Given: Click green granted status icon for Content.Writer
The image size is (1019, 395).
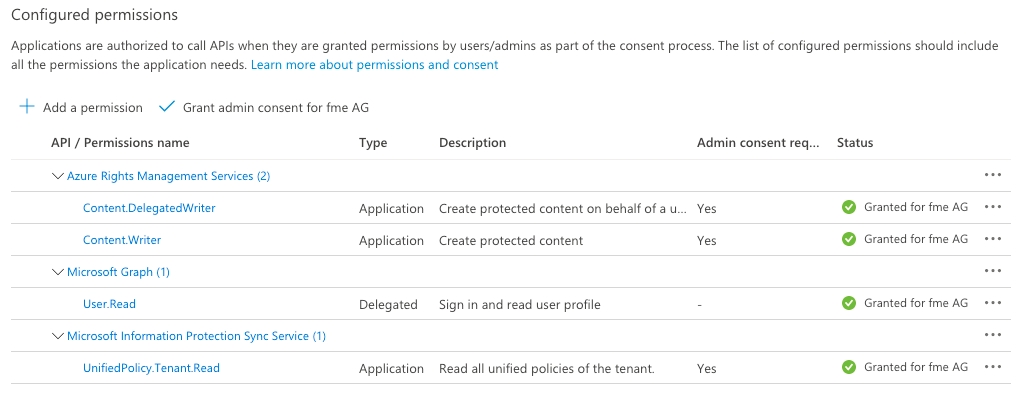Looking at the screenshot, I should pyautogui.click(x=849, y=239).
